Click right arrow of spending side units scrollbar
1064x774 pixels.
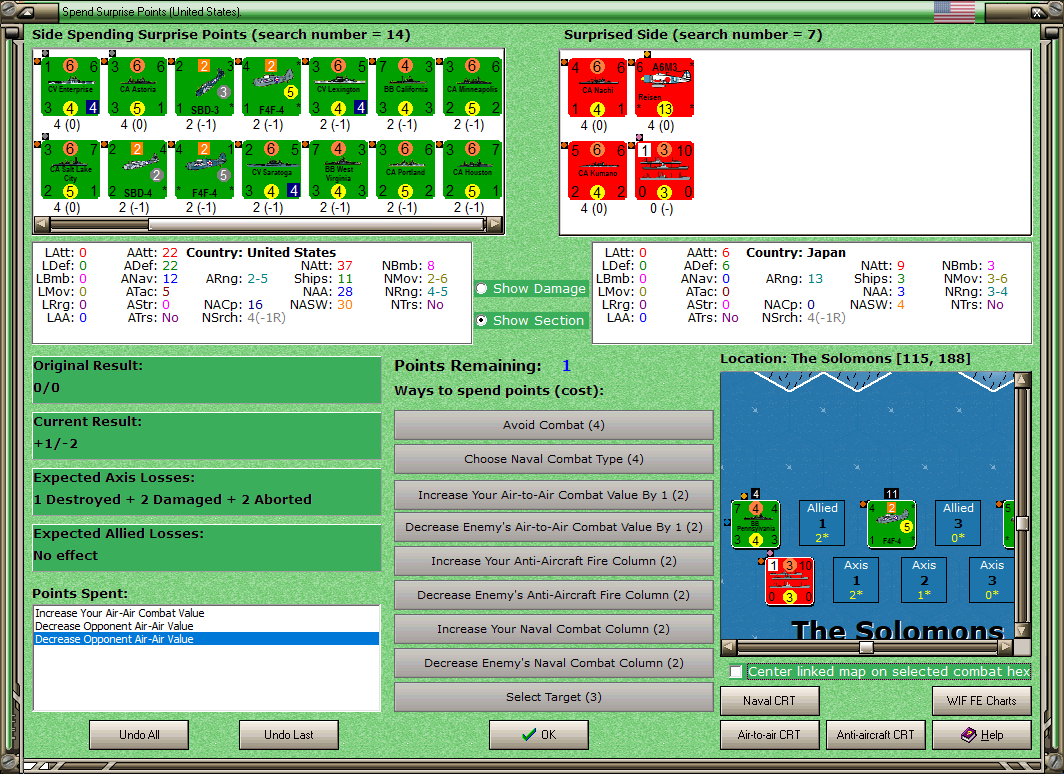click(495, 223)
